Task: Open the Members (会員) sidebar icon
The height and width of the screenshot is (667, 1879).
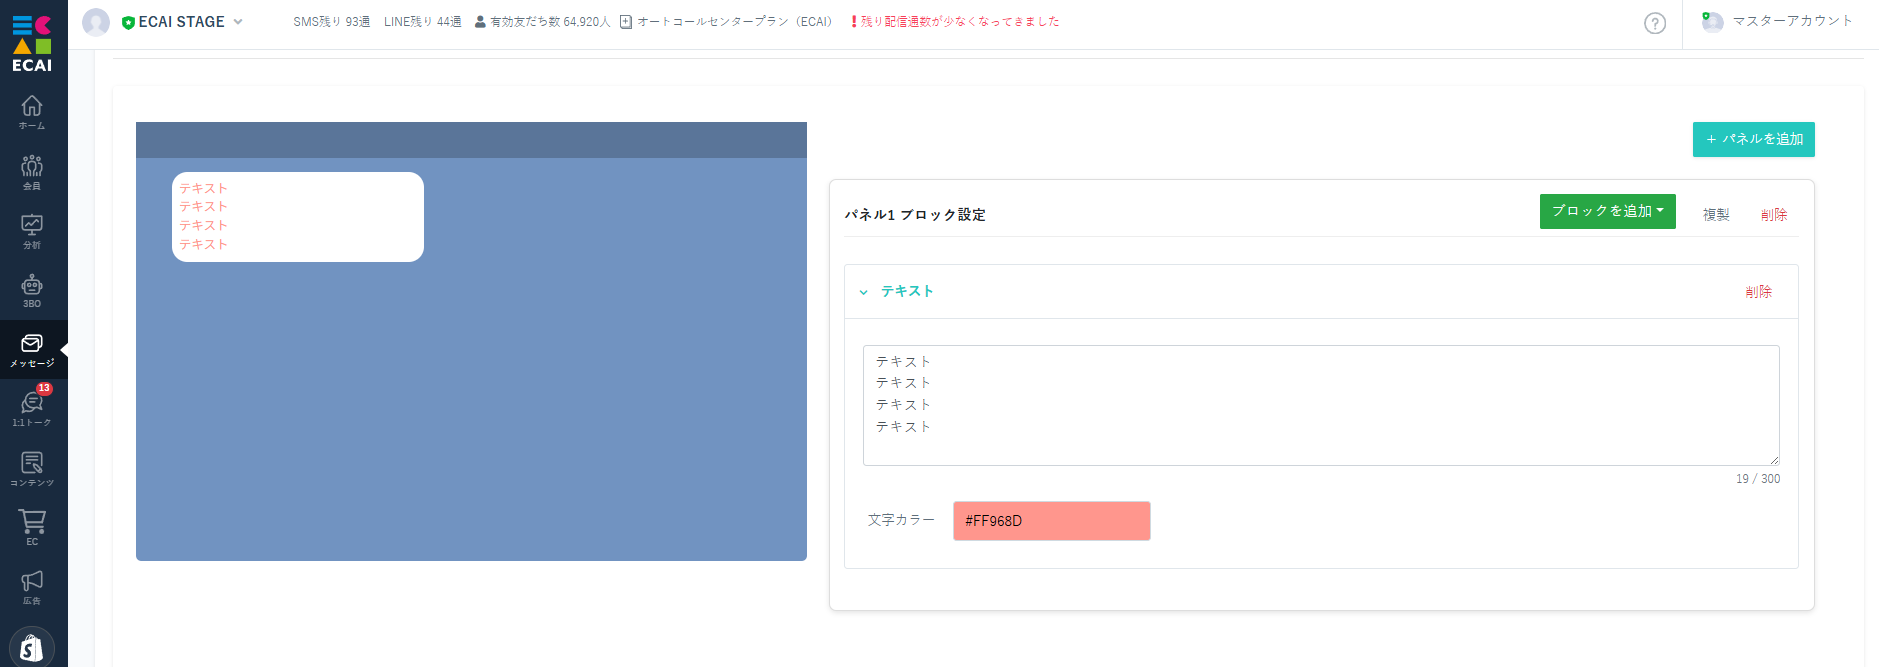Action: (x=32, y=171)
